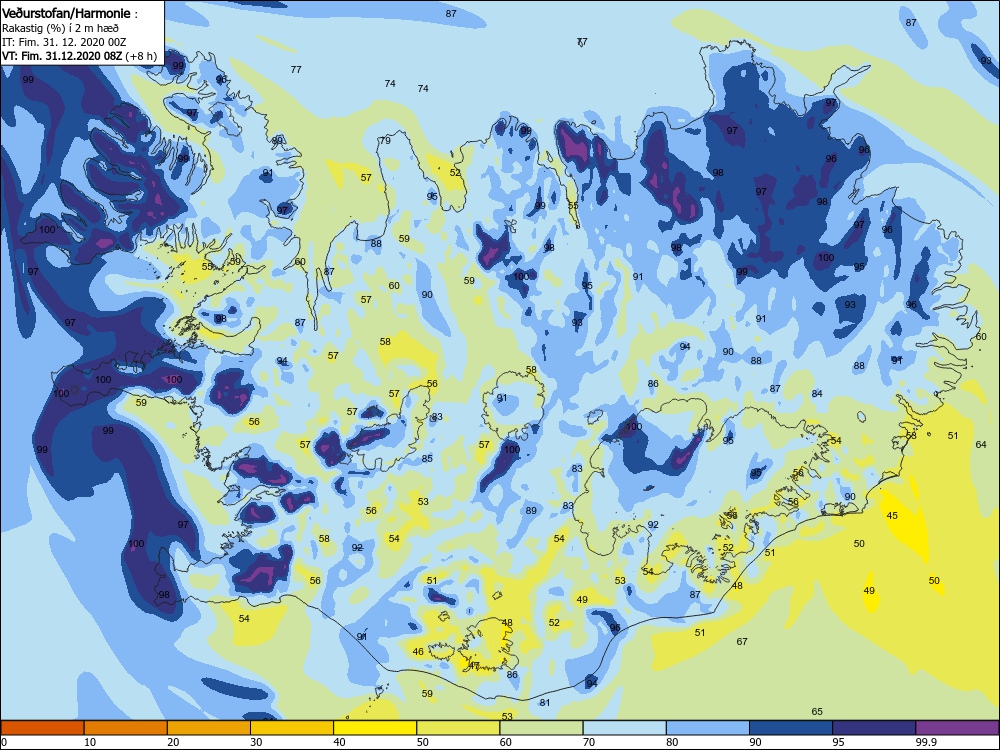Select the 'IT: Fim. 31. 12. 2020 00Z' line
The image size is (1000, 750).
64,42
